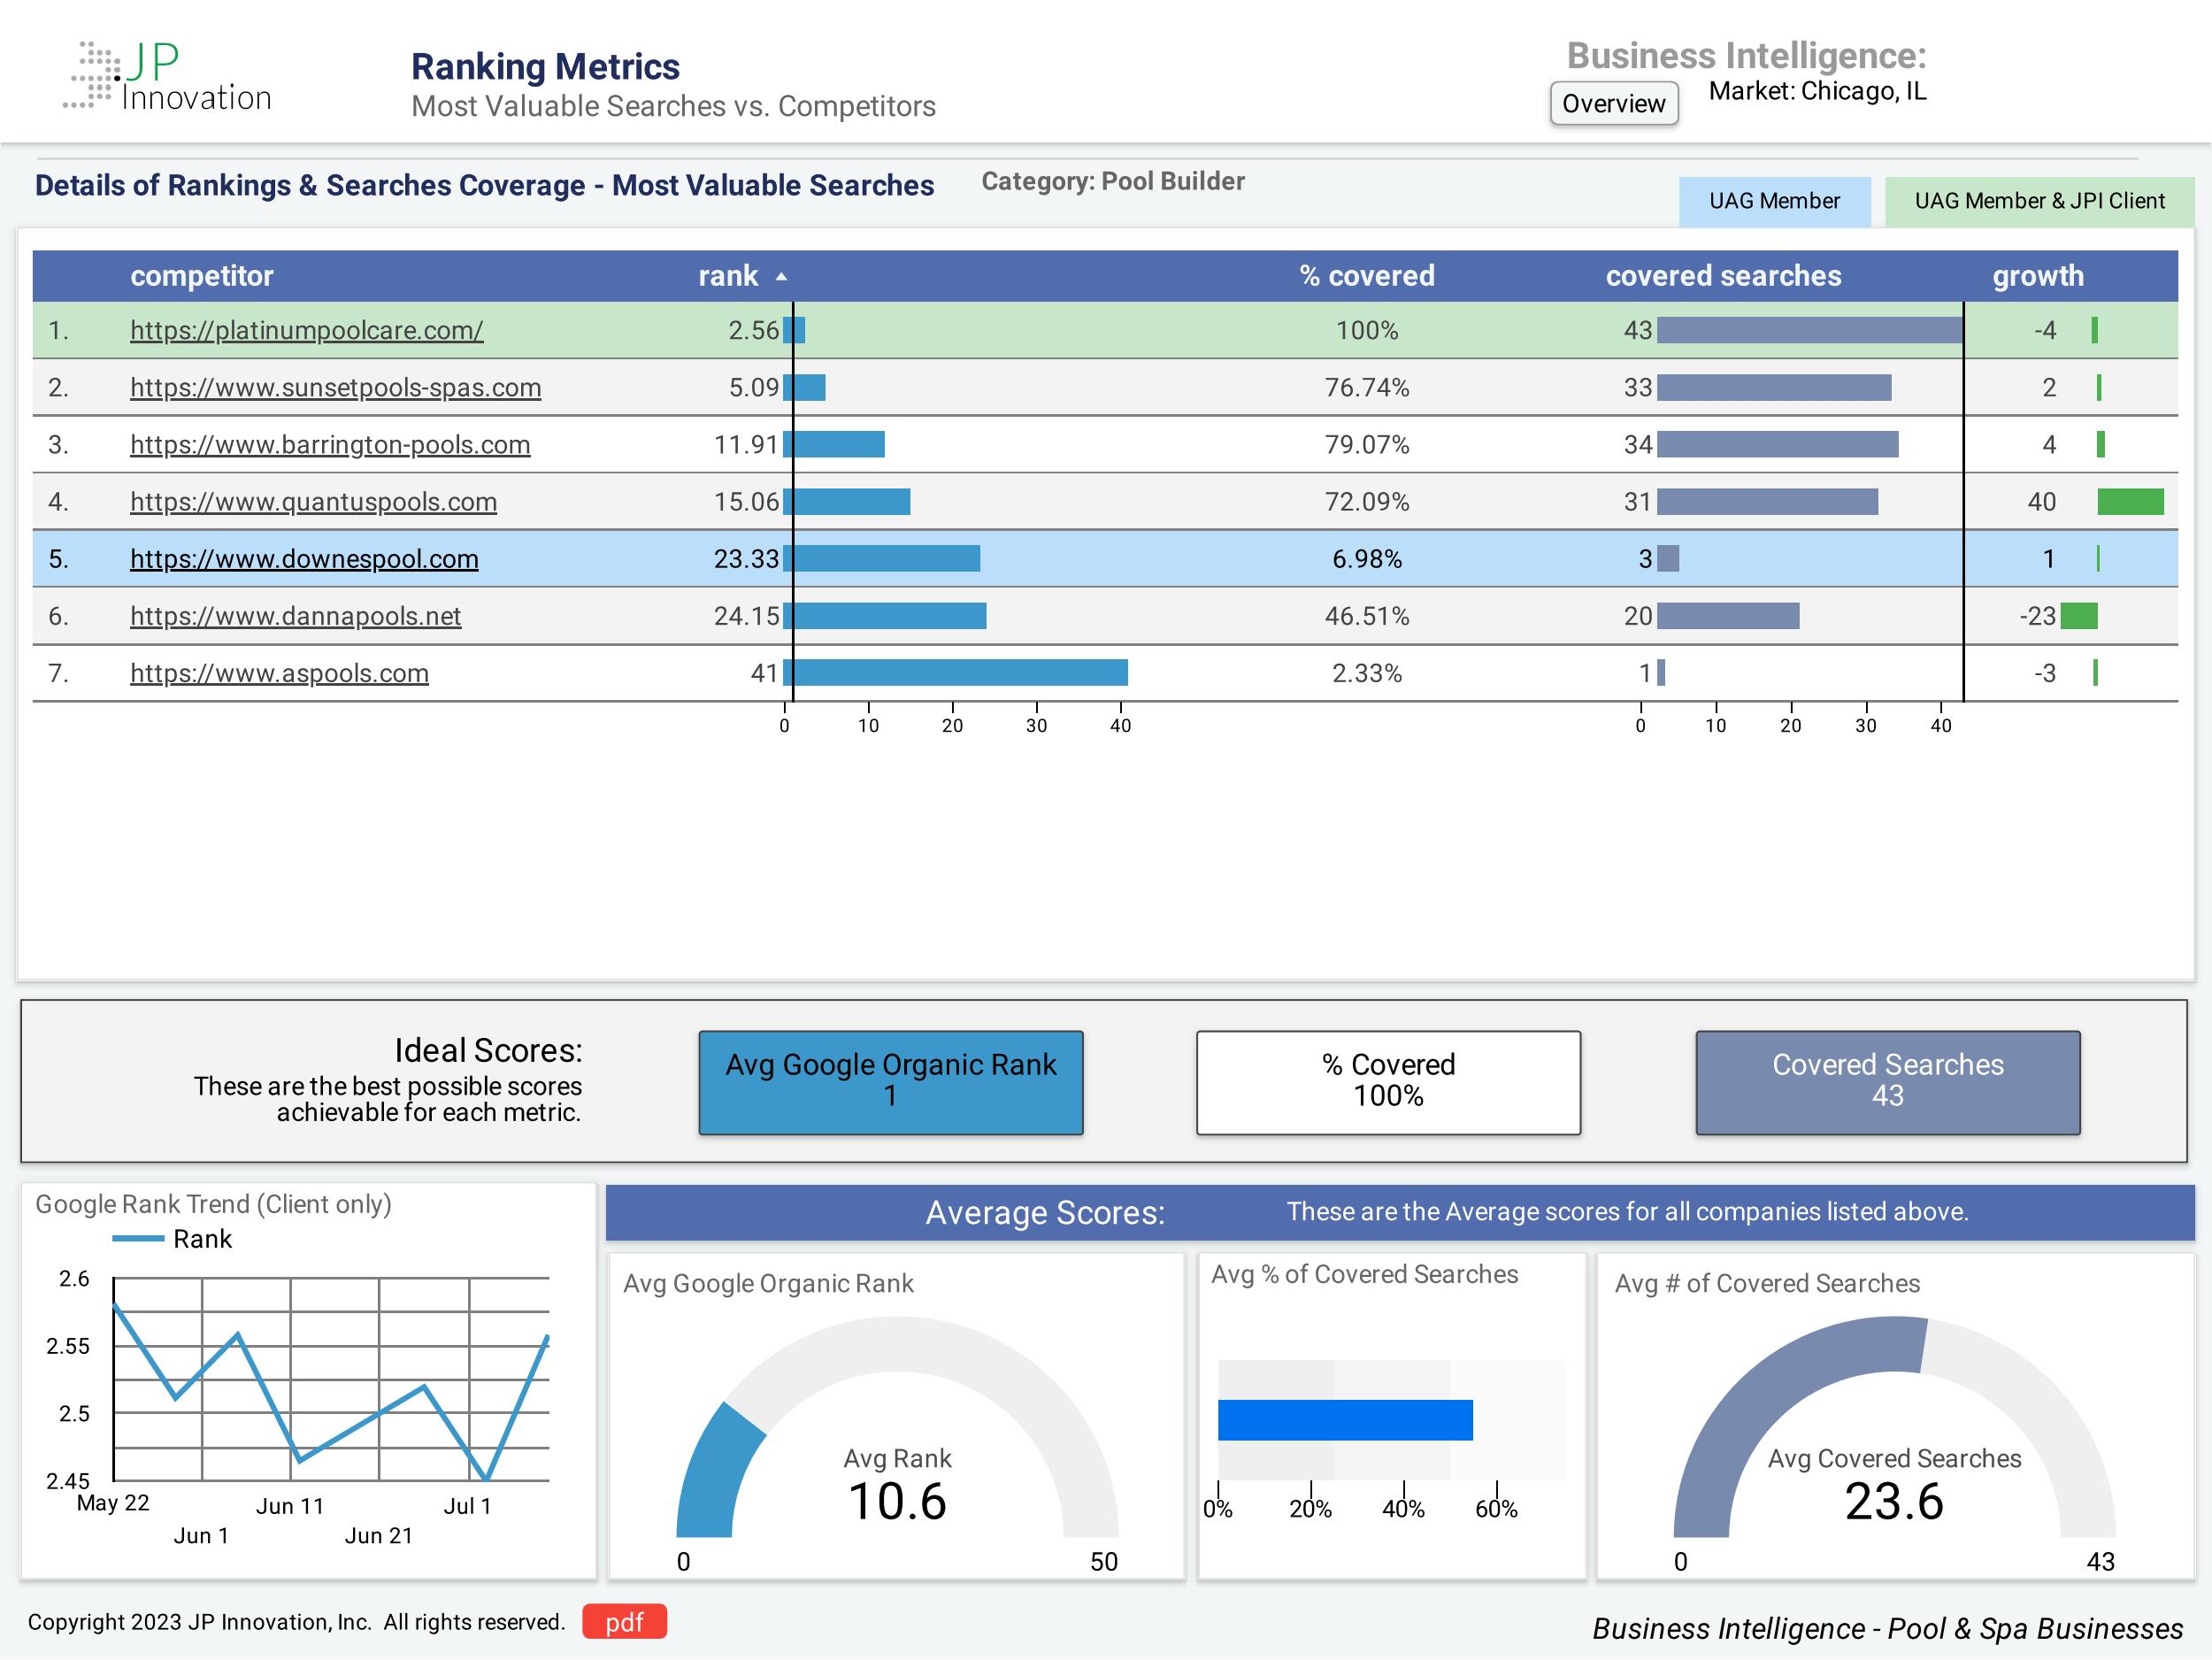The height and width of the screenshot is (1660, 2212).
Task: Click rank bar for aspools.com row
Action: [956, 673]
